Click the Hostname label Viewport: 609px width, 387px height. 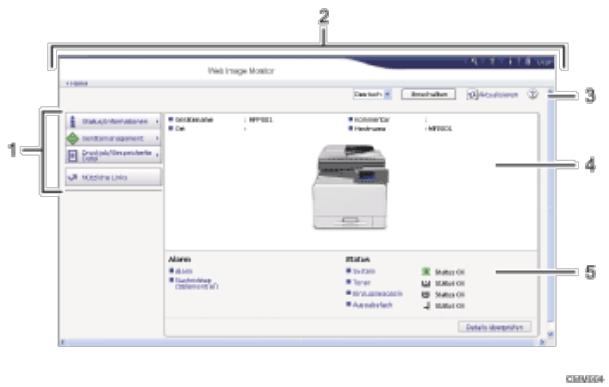click(x=370, y=128)
